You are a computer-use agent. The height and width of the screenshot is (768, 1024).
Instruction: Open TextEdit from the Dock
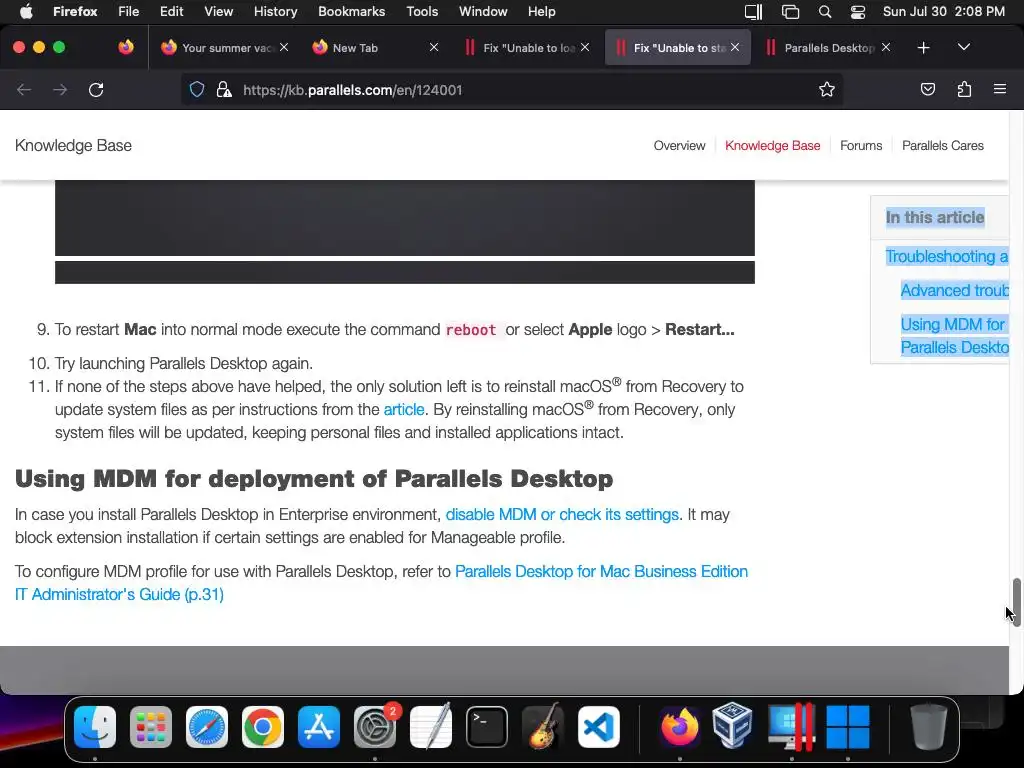[431, 727]
